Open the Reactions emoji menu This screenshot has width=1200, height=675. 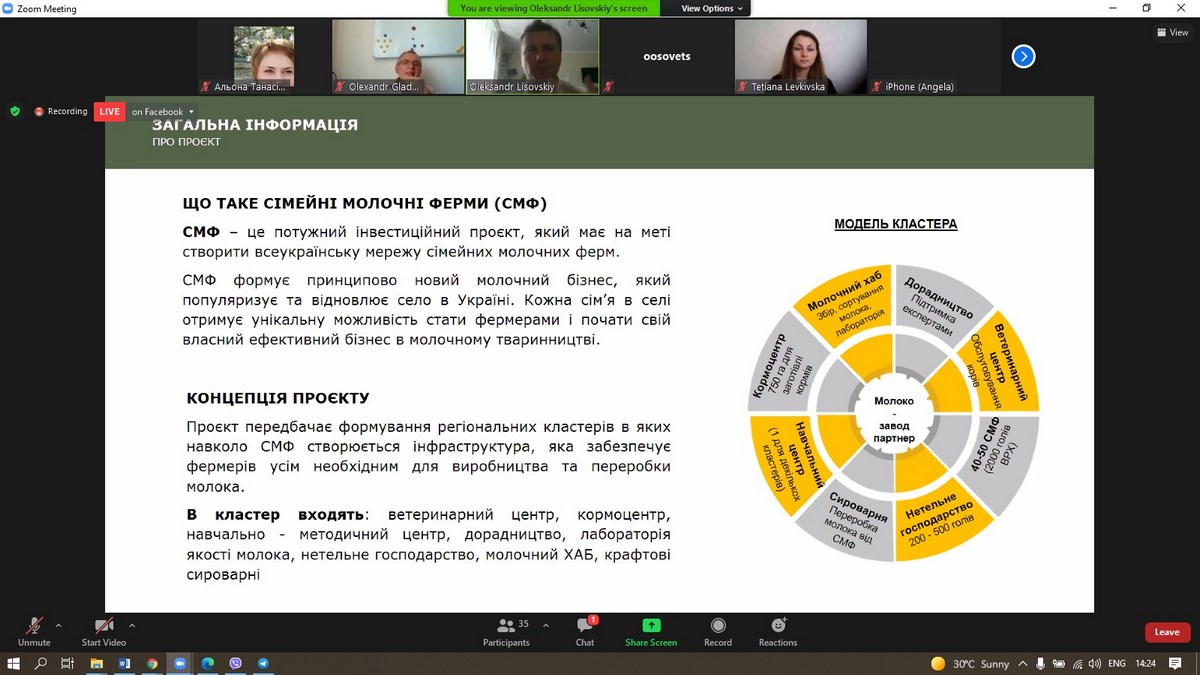(778, 626)
